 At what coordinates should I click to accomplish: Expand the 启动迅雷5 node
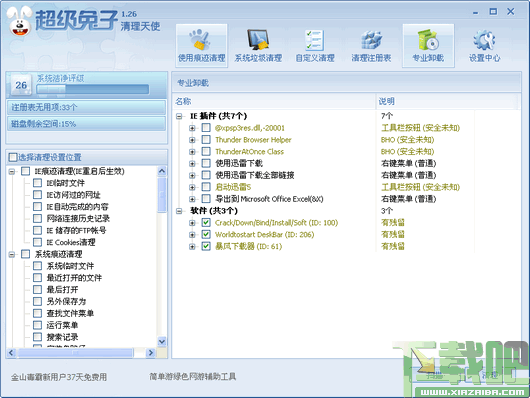click(192, 187)
